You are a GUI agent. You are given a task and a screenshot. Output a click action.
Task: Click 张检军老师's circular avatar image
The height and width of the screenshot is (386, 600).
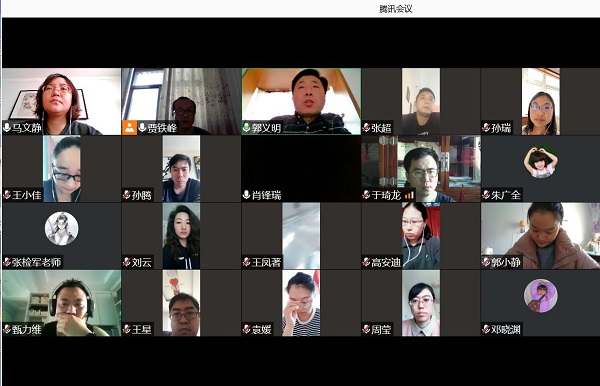62,228
